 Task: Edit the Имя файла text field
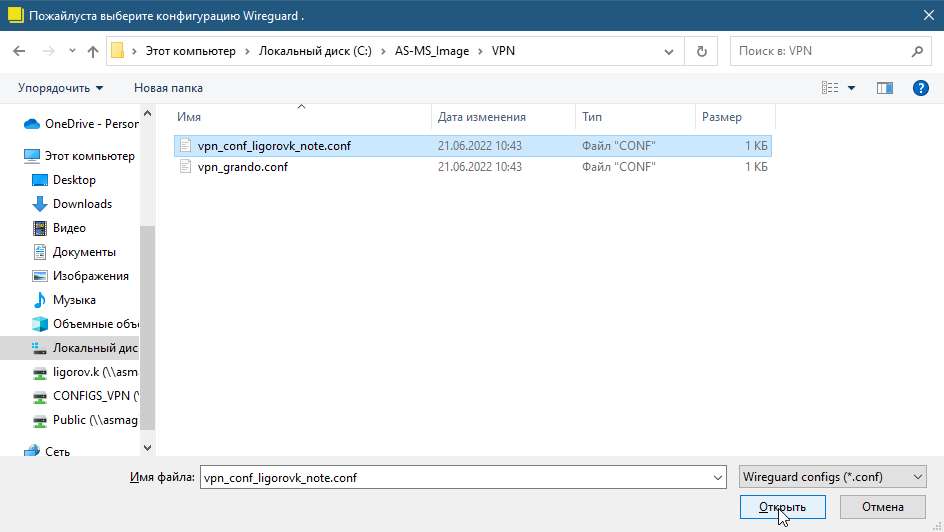pos(455,477)
